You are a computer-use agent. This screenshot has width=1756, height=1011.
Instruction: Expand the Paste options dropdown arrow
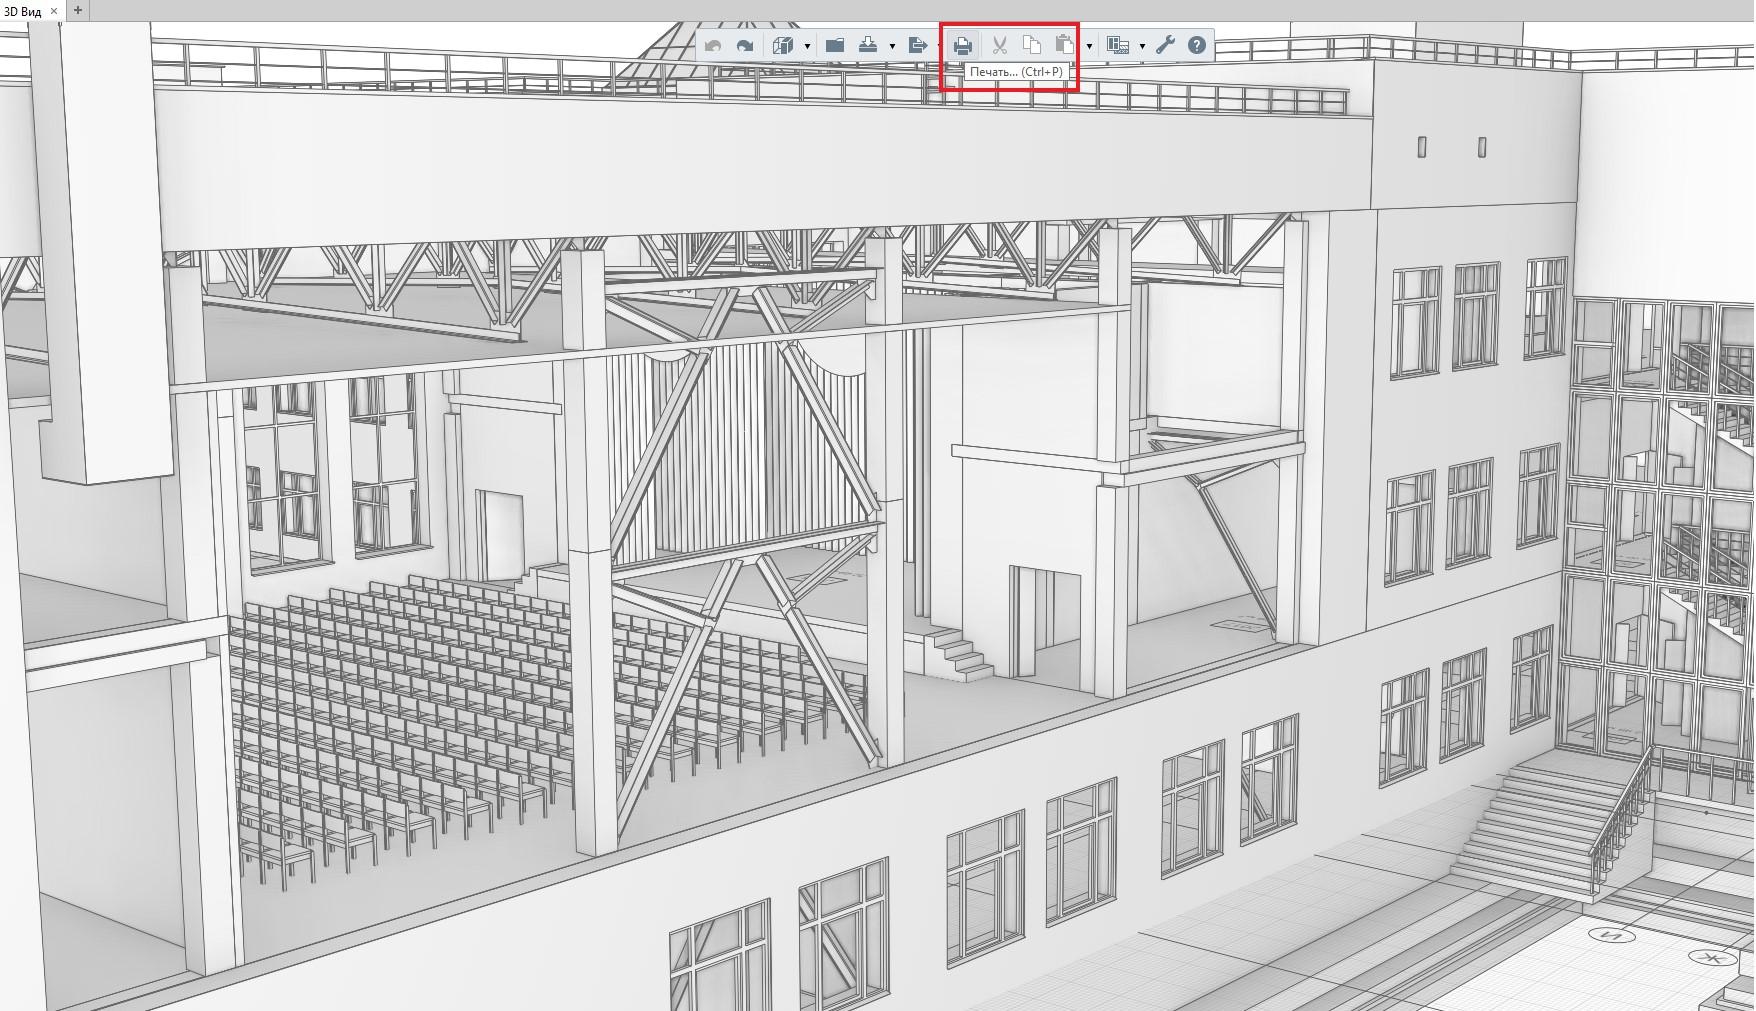click(1089, 46)
